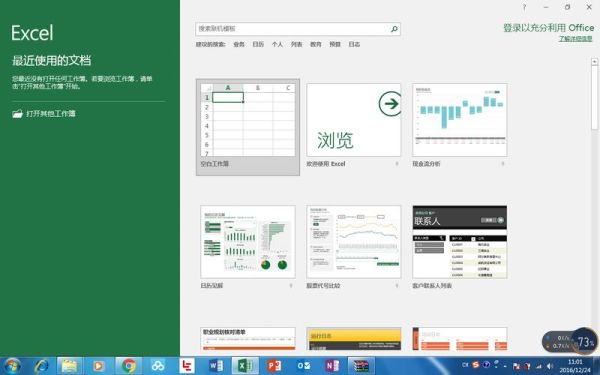Launch Internet Explorer from the taskbar
Viewport: 600px width, 375px height.
click(41, 366)
